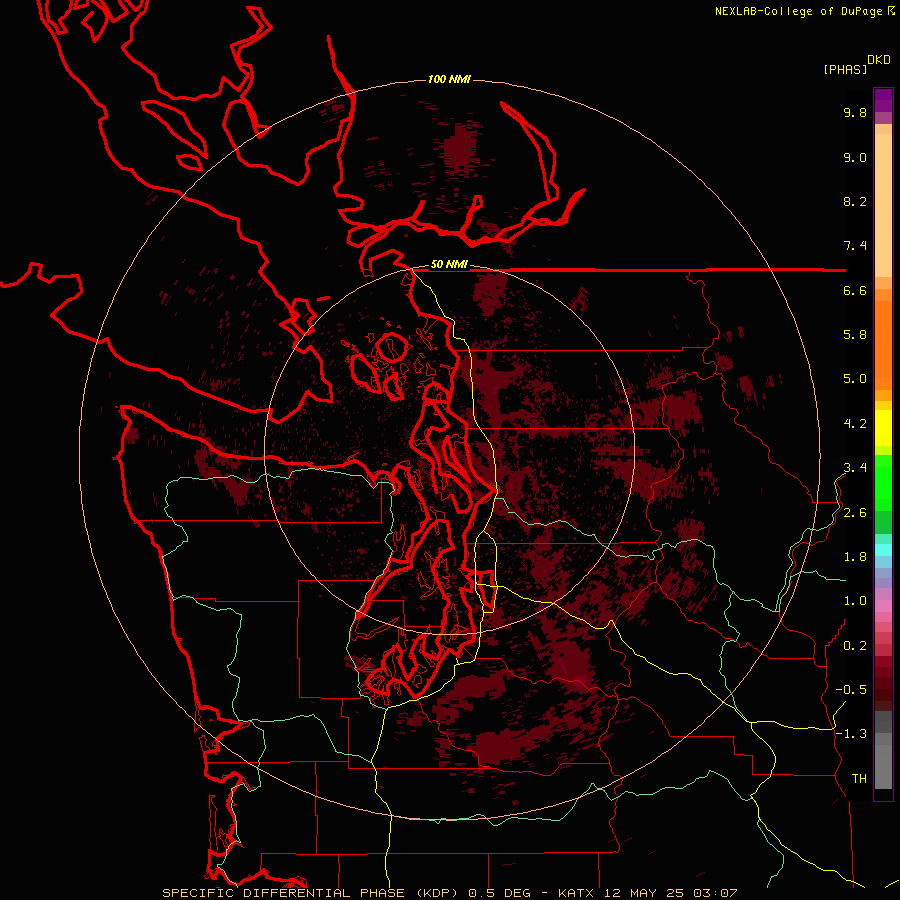Click the 5.8 legend value
This screenshot has height=900, width=900.
pos(855,335)
